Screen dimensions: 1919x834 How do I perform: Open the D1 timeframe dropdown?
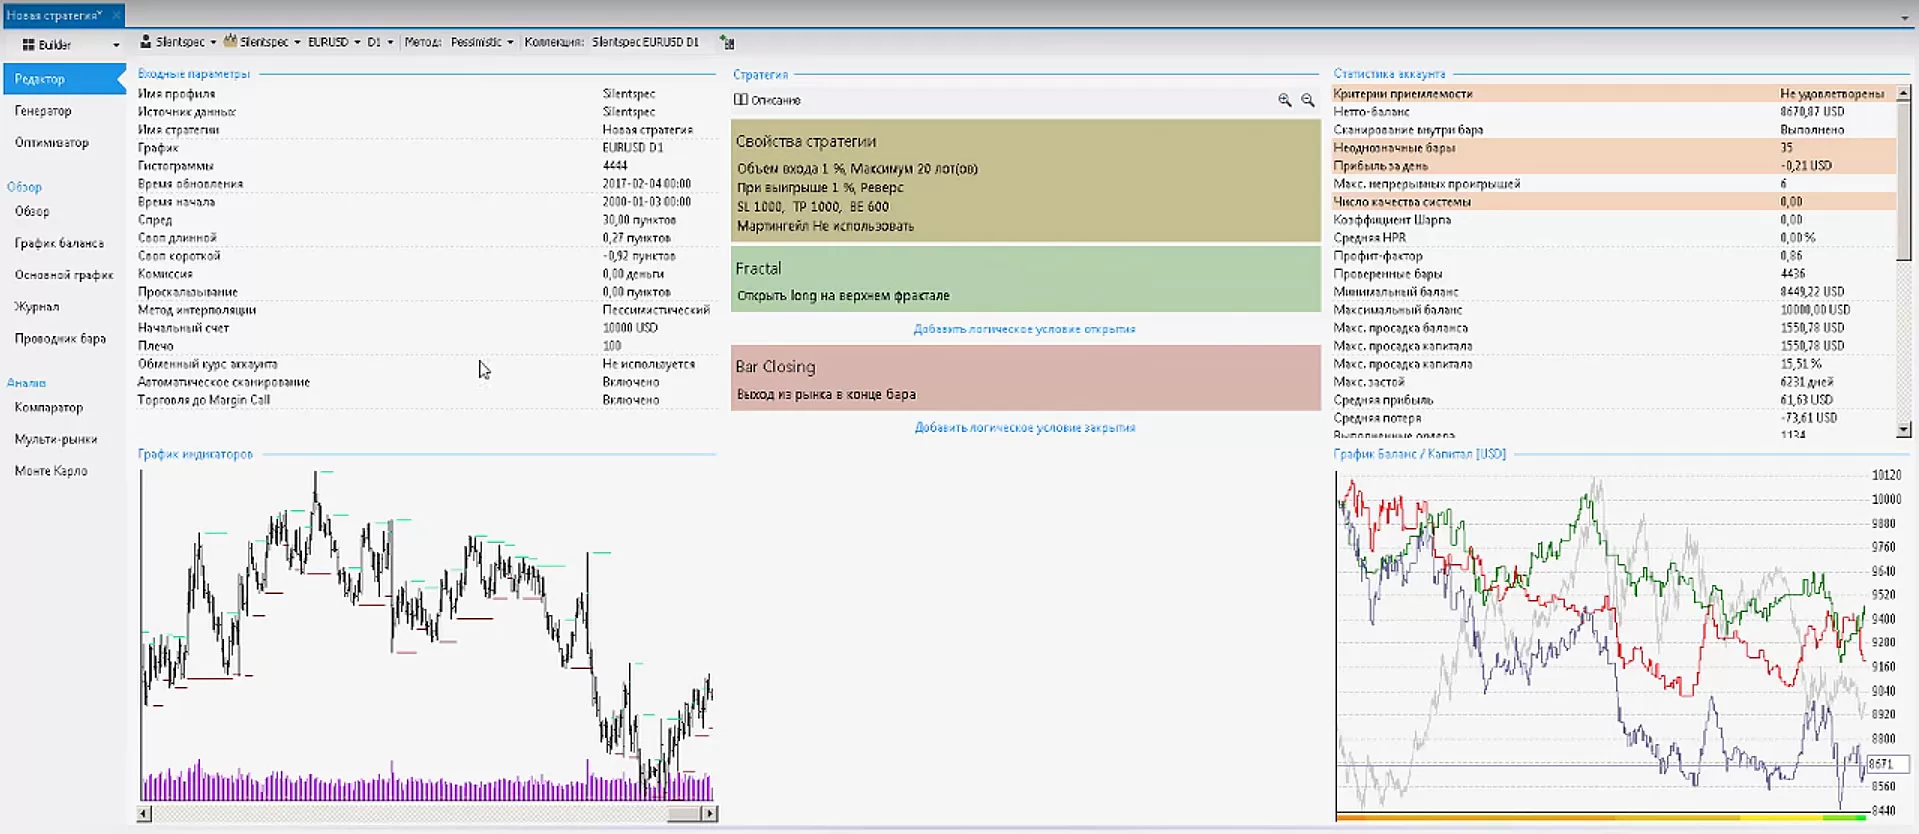[390, 43]
